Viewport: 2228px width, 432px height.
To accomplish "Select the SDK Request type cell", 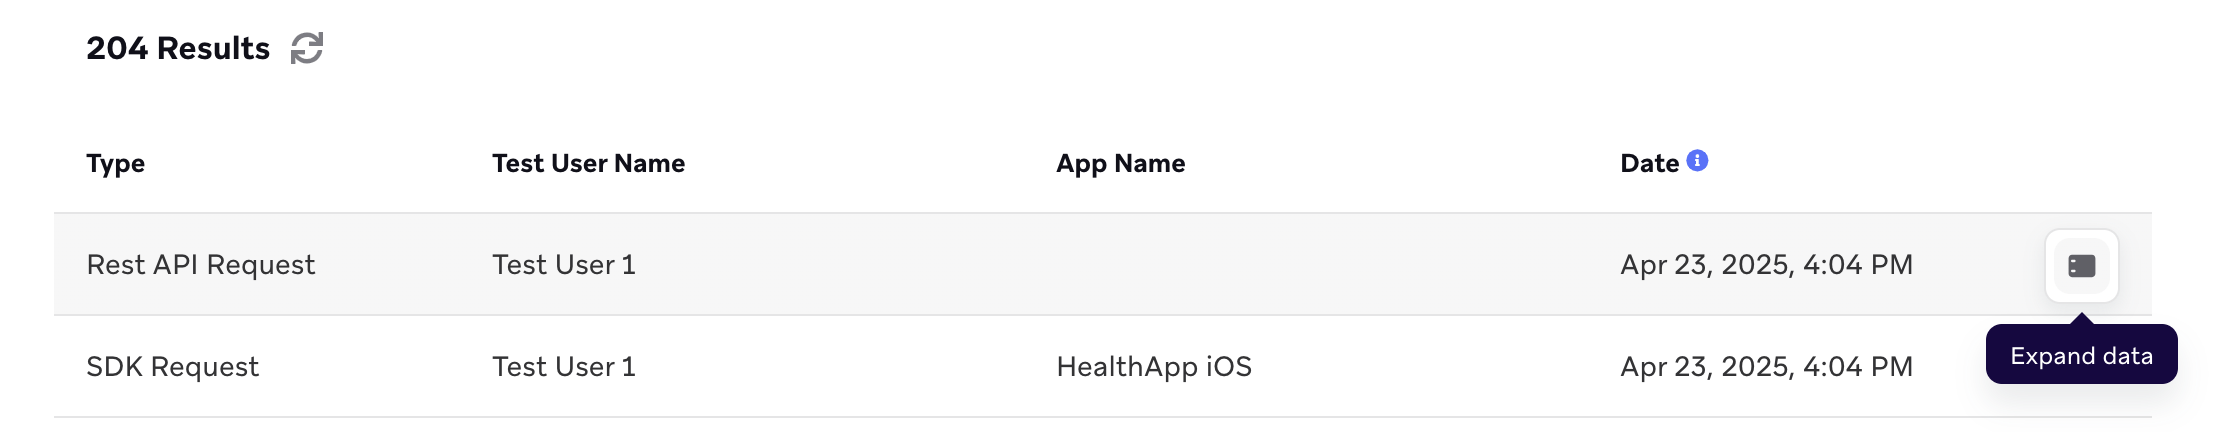I will [172, 367].
